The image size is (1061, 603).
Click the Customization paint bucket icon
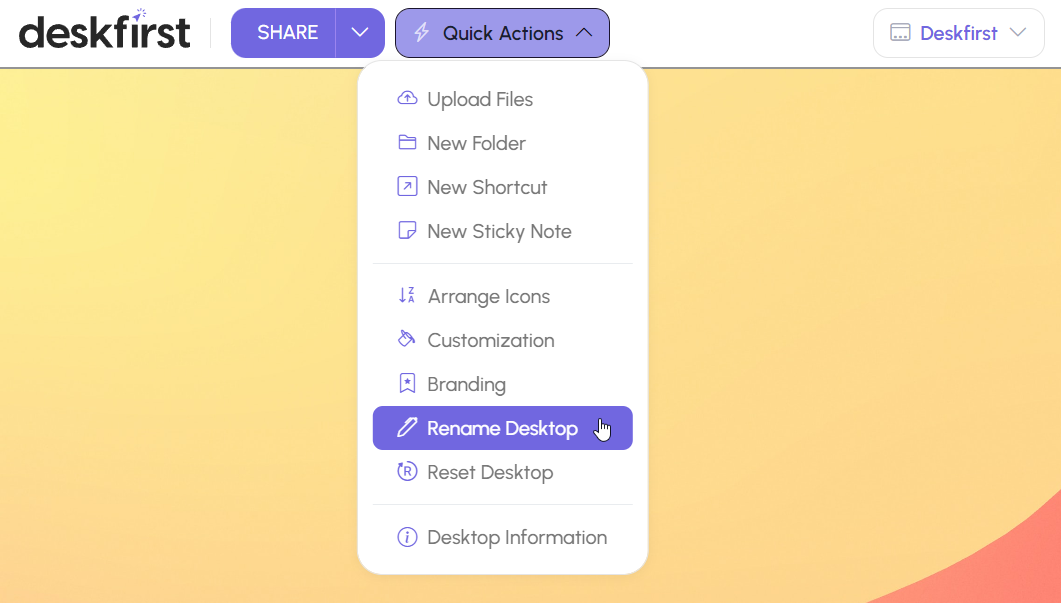407,339
